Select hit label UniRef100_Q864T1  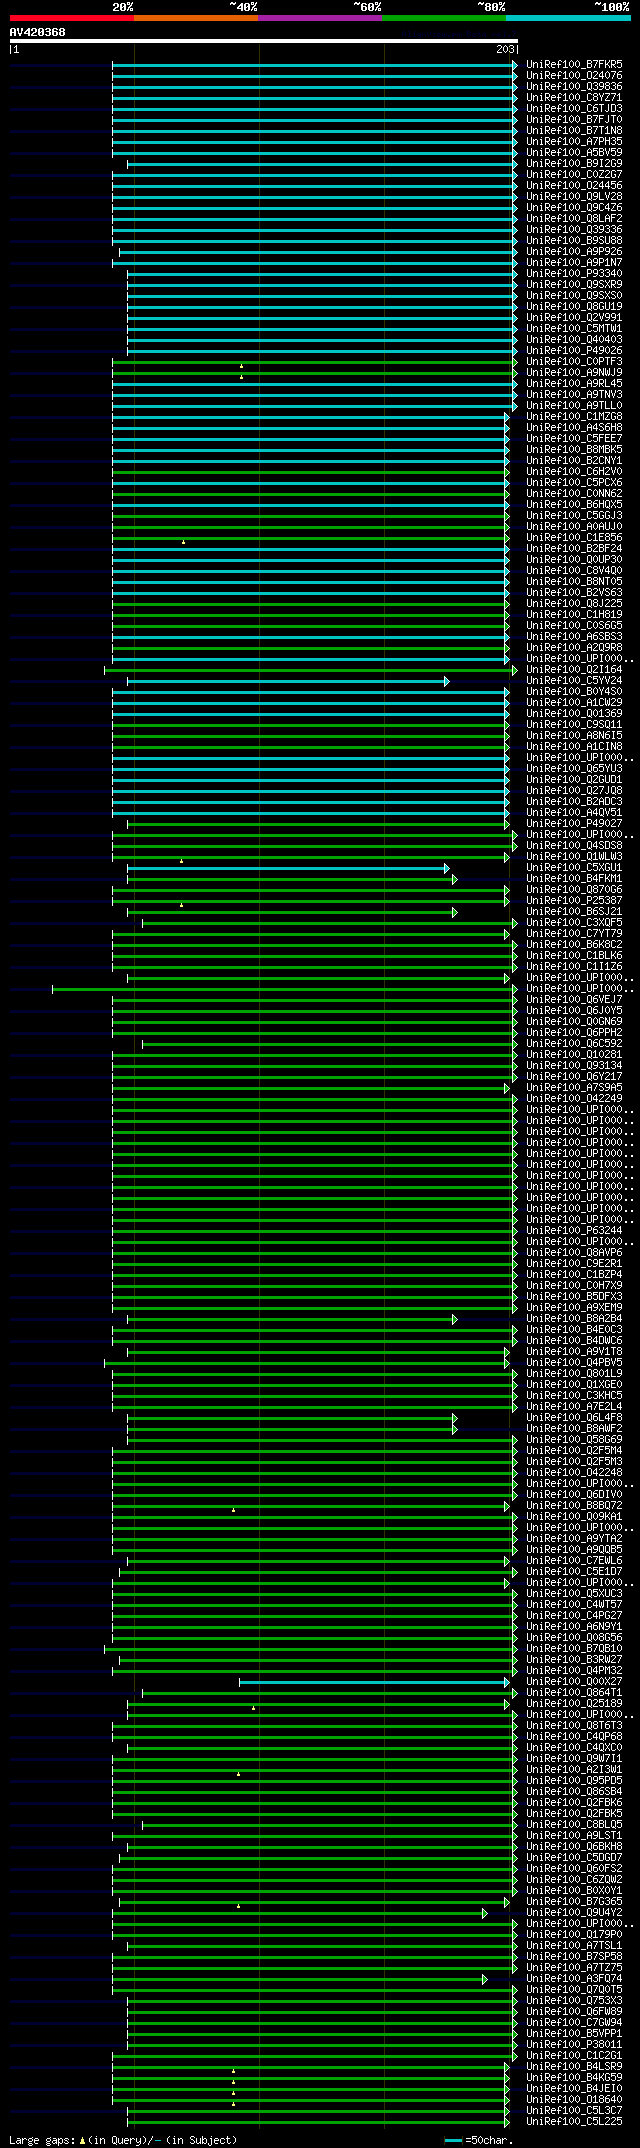[574, 1693]
